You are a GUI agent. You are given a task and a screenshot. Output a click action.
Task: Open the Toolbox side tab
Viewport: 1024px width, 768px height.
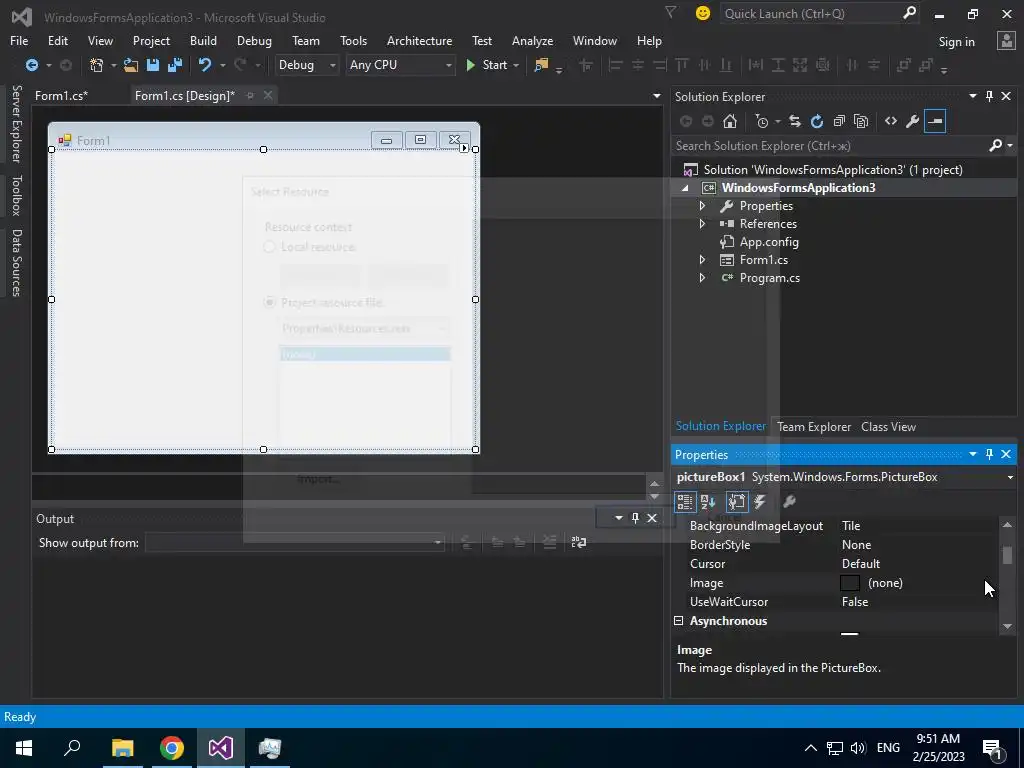pos(16,195)
